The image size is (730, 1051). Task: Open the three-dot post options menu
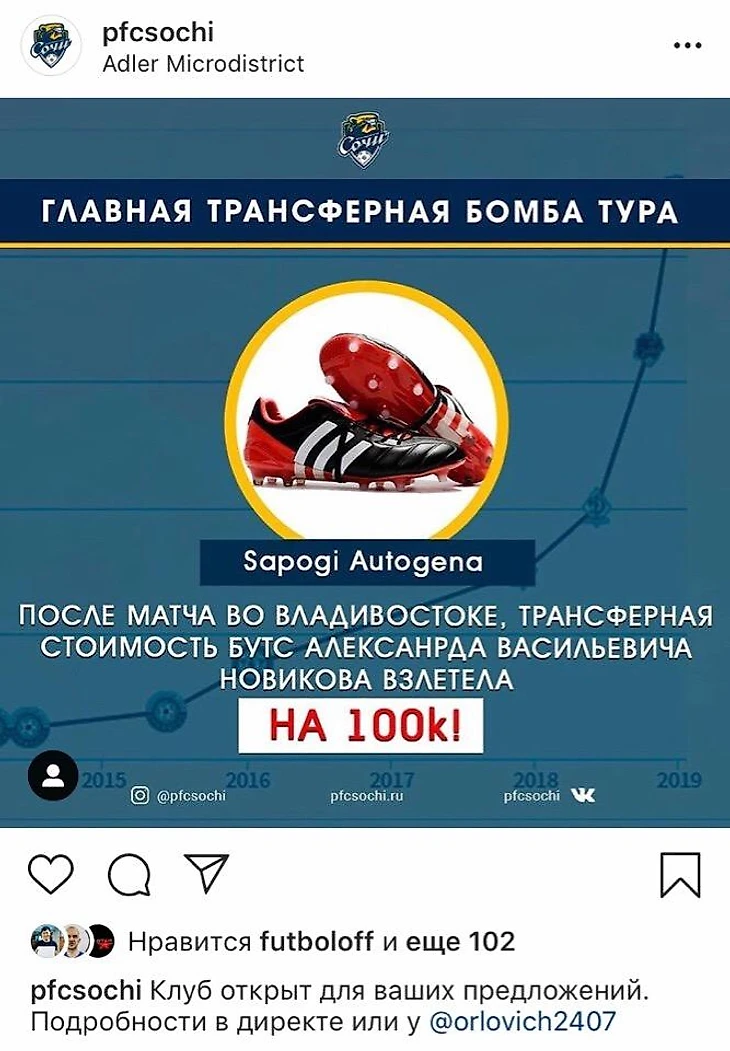(x=687, y=46)
